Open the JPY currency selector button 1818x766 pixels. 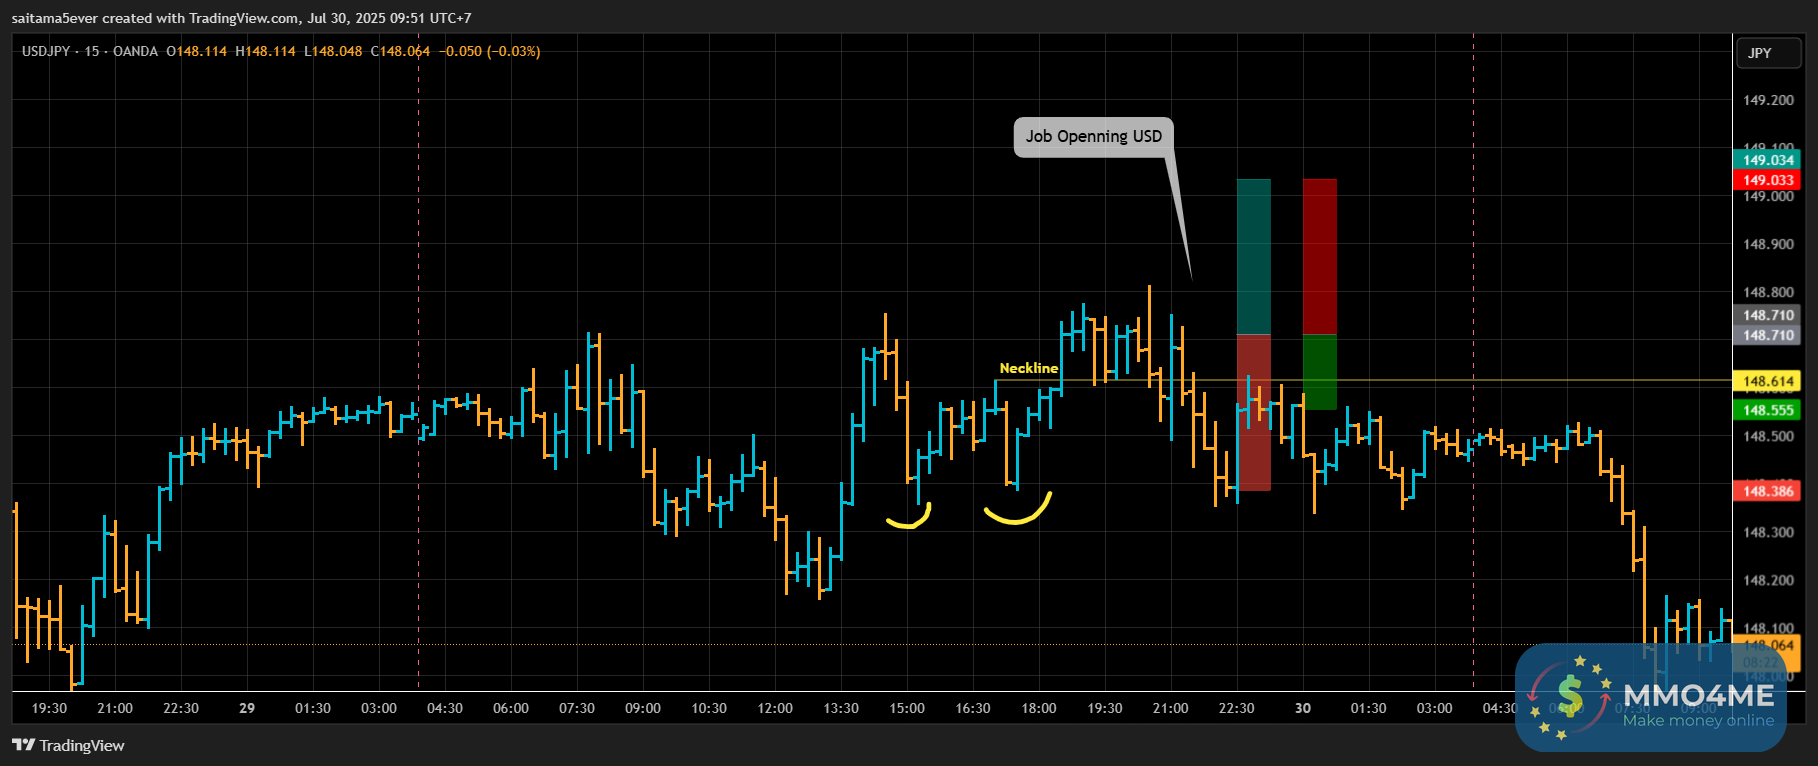tap(1769, 53)
